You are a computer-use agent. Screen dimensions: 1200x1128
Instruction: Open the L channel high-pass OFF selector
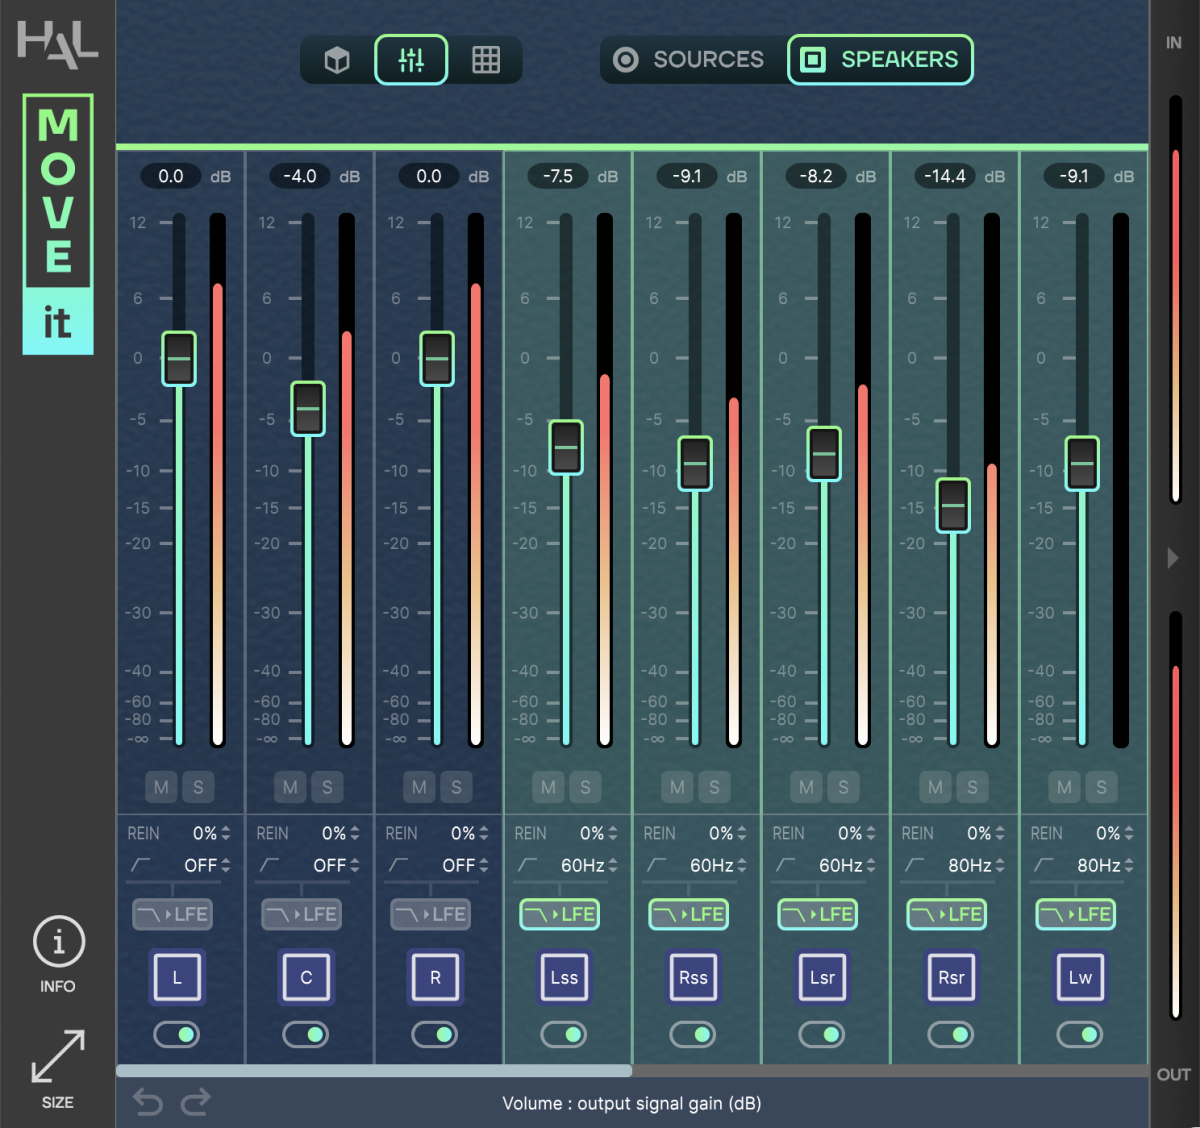[x=207, y=865]
